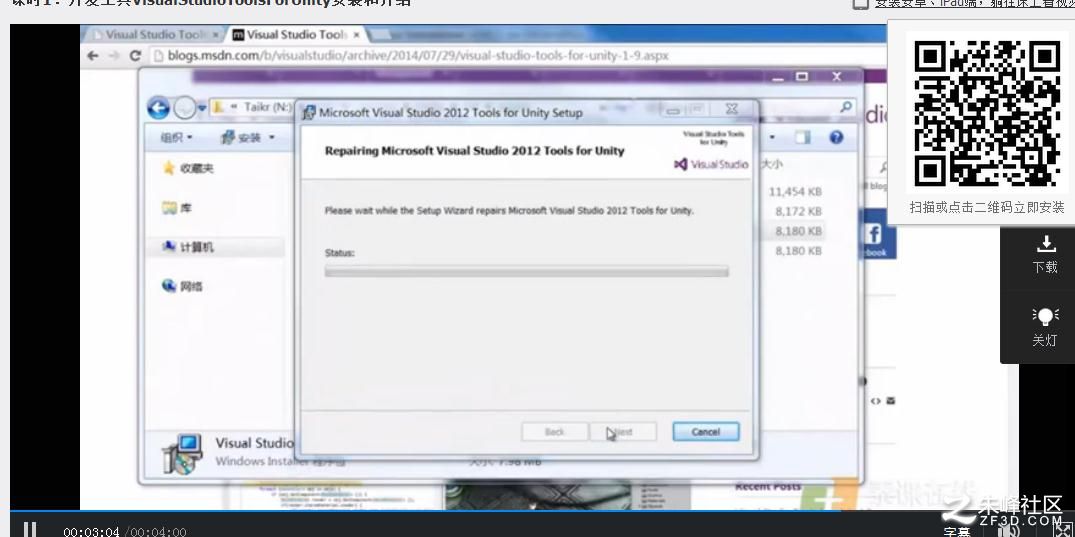The image size is (1075, 537).
Task: Select 收藏夹 favorites in Explorer sidebar
Action: pyautogui.click(x=189, y=168)
